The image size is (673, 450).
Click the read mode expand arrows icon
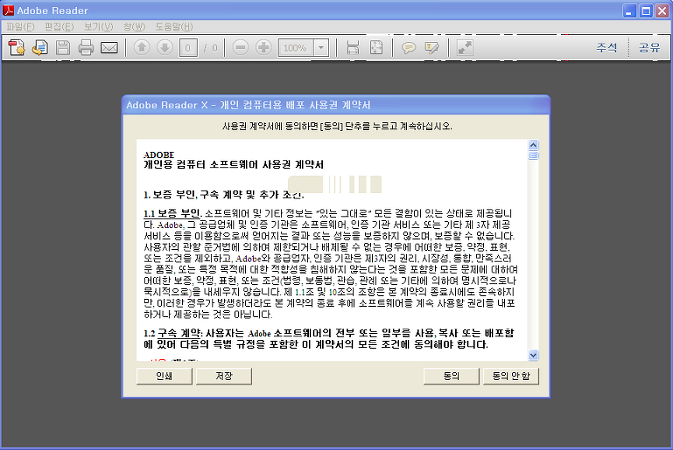465,47
